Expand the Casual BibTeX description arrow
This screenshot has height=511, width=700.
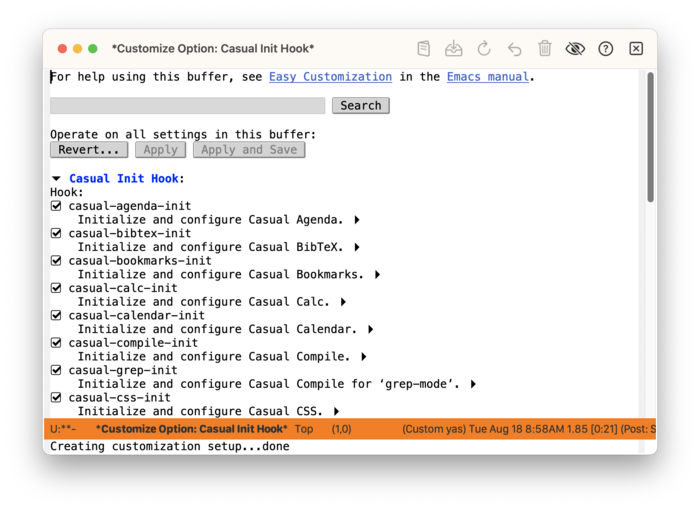click(x=357, y=247)
